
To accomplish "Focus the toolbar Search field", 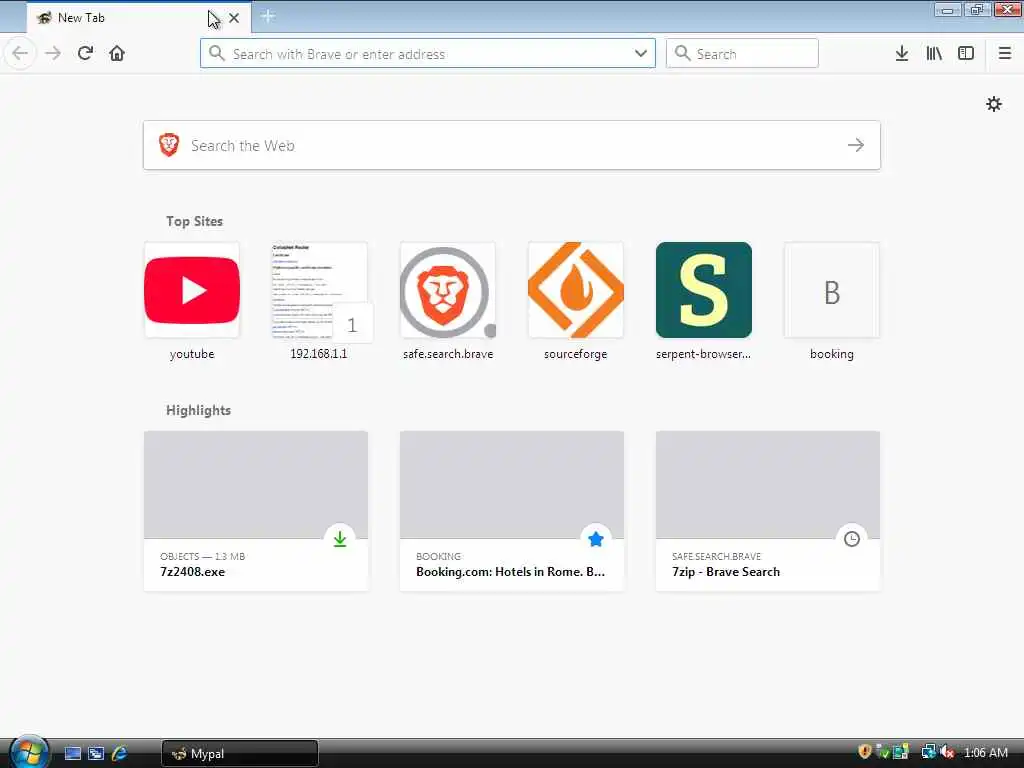I will click(x=742, y=54).
